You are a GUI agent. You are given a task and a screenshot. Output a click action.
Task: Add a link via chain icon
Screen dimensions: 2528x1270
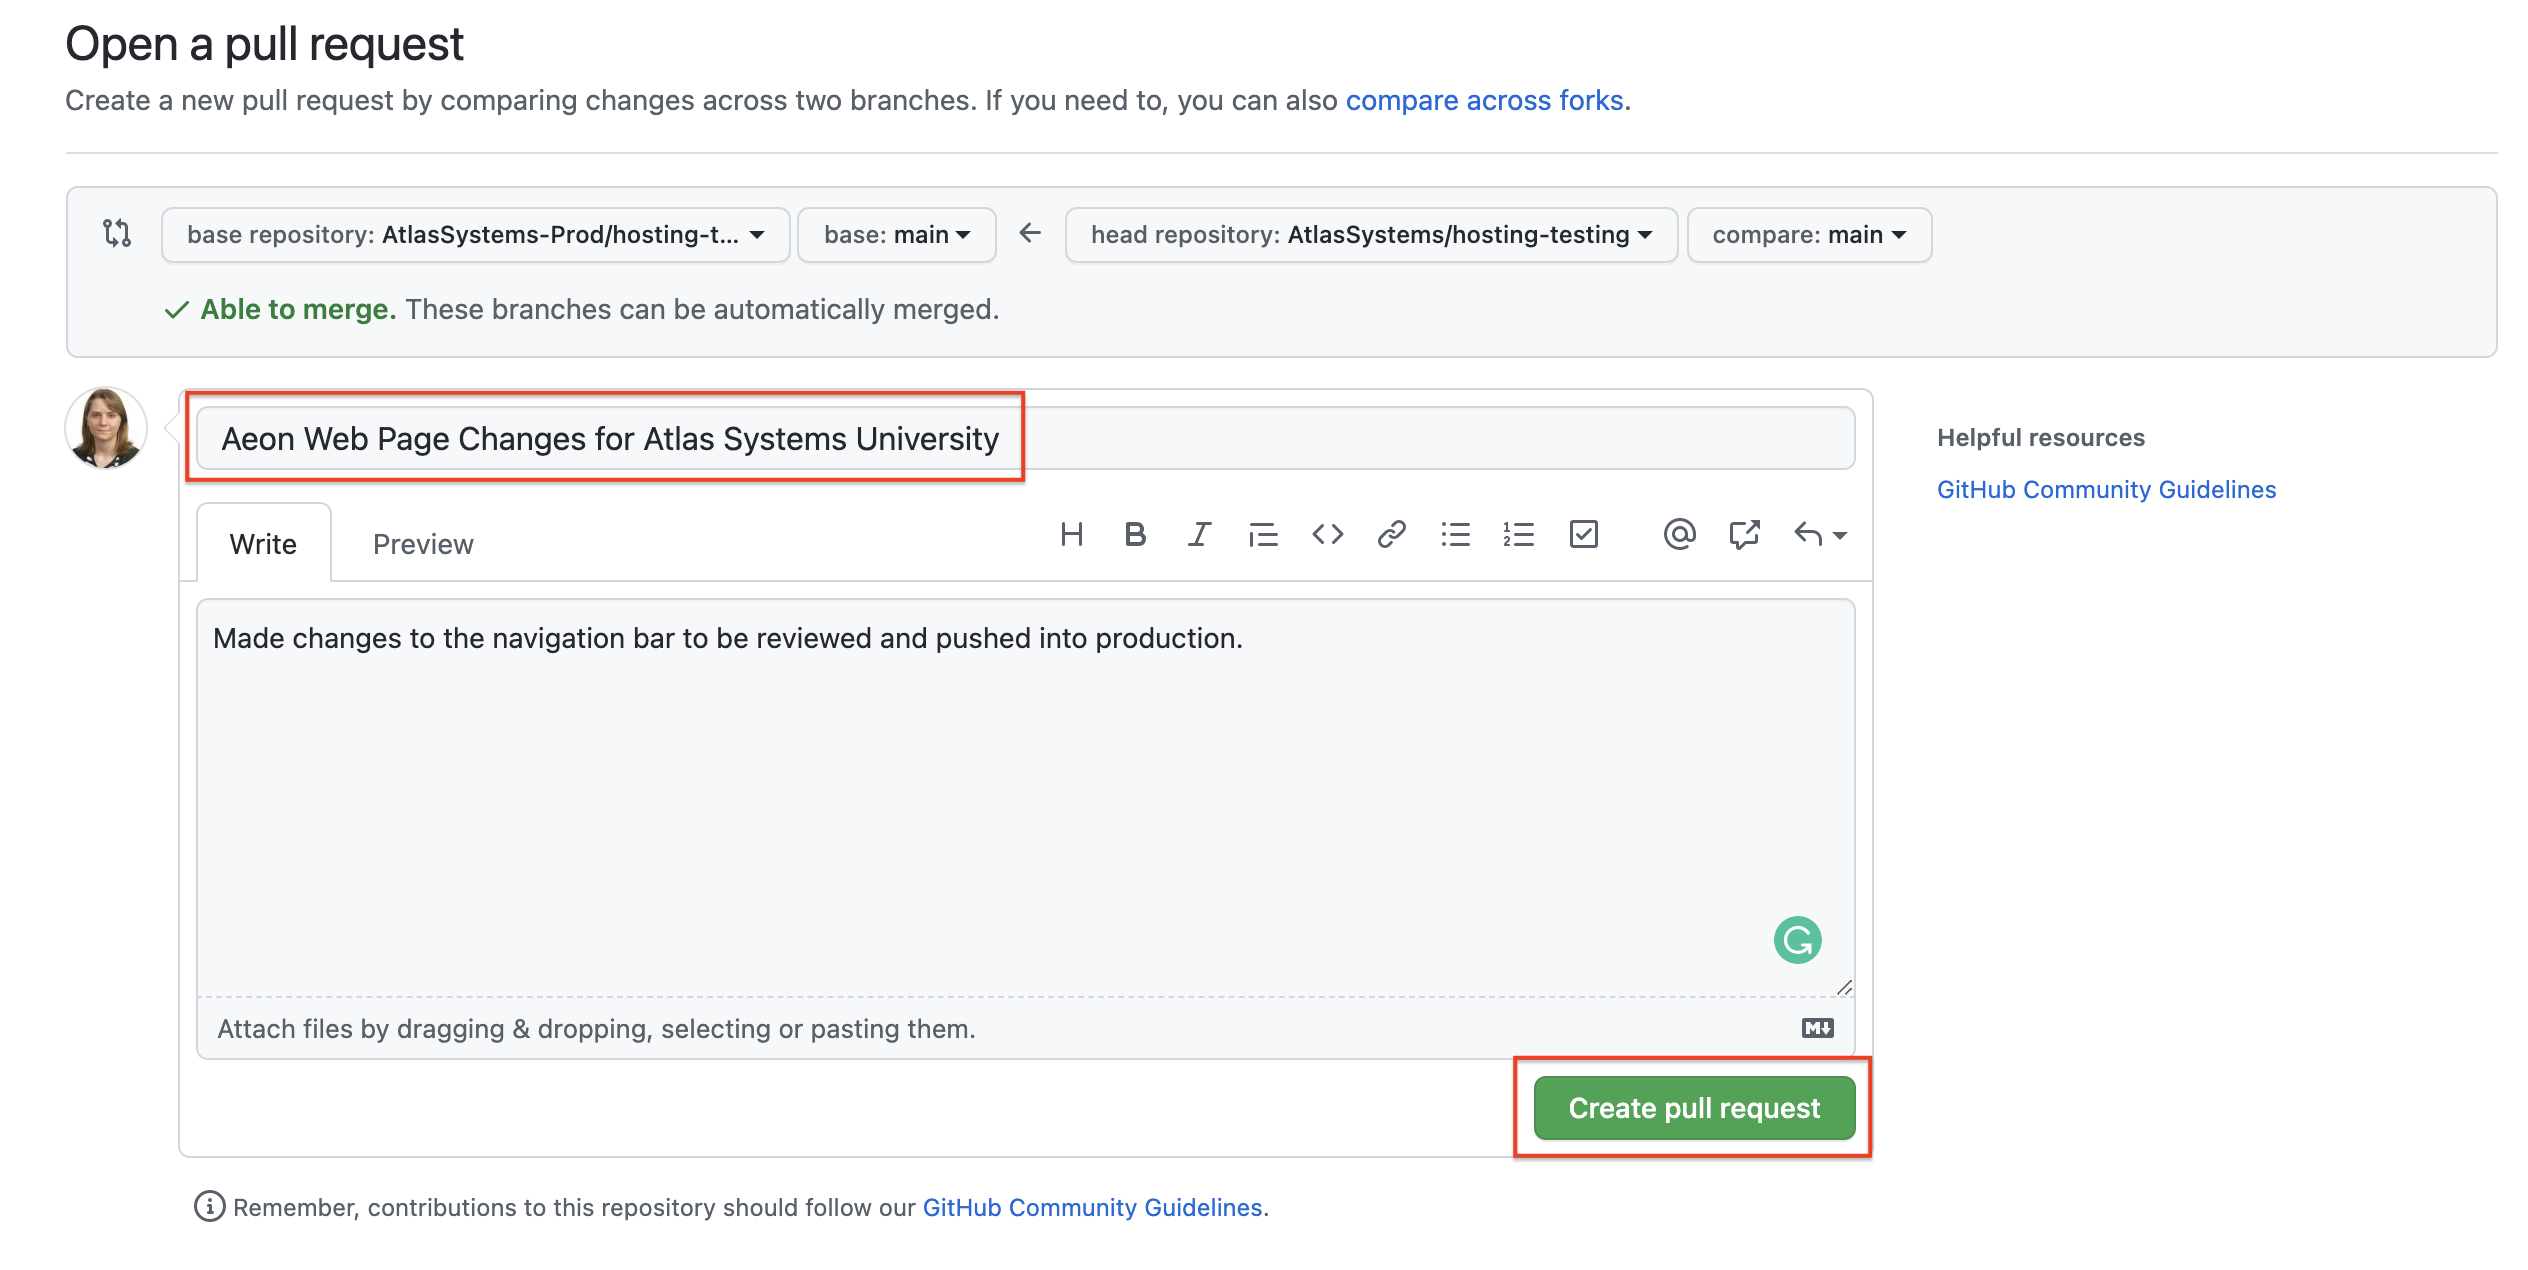click(1391, 535)
